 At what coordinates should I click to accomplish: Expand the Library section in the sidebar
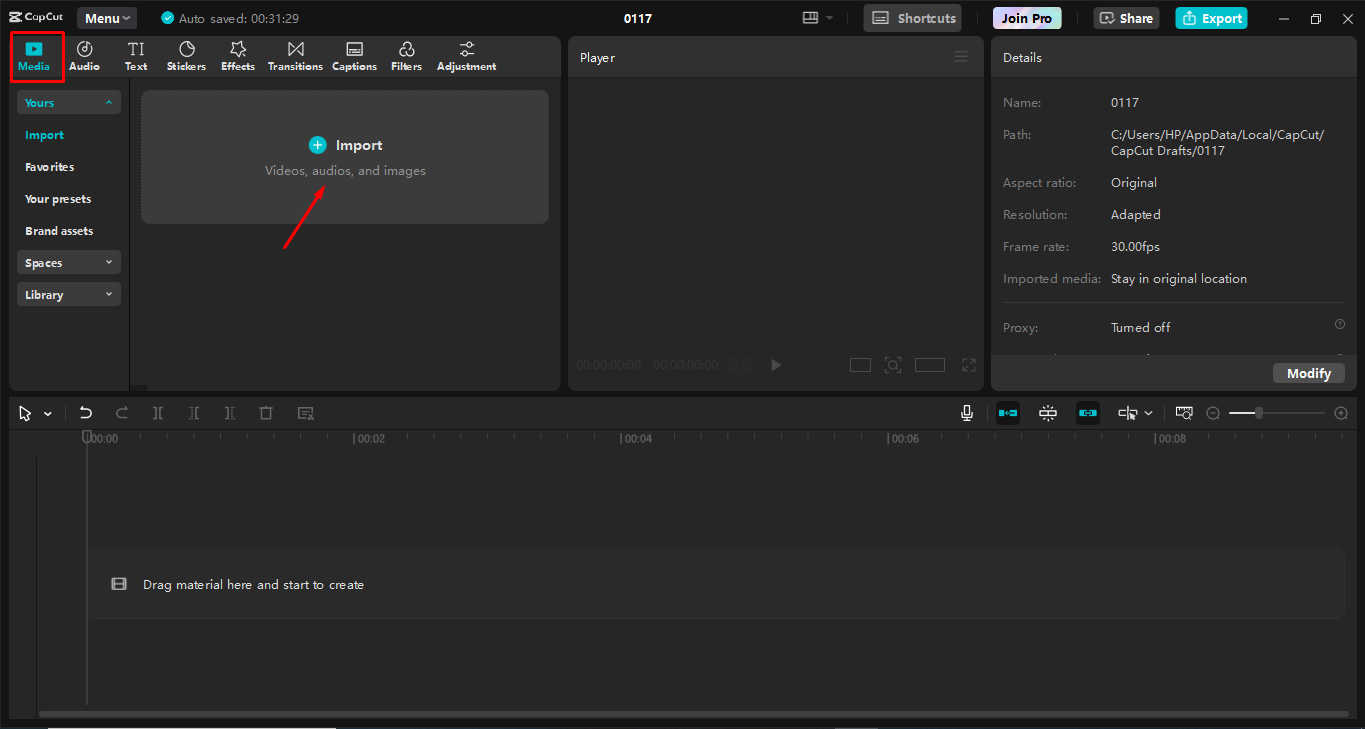pyautogui.click(x=68, y=293)
